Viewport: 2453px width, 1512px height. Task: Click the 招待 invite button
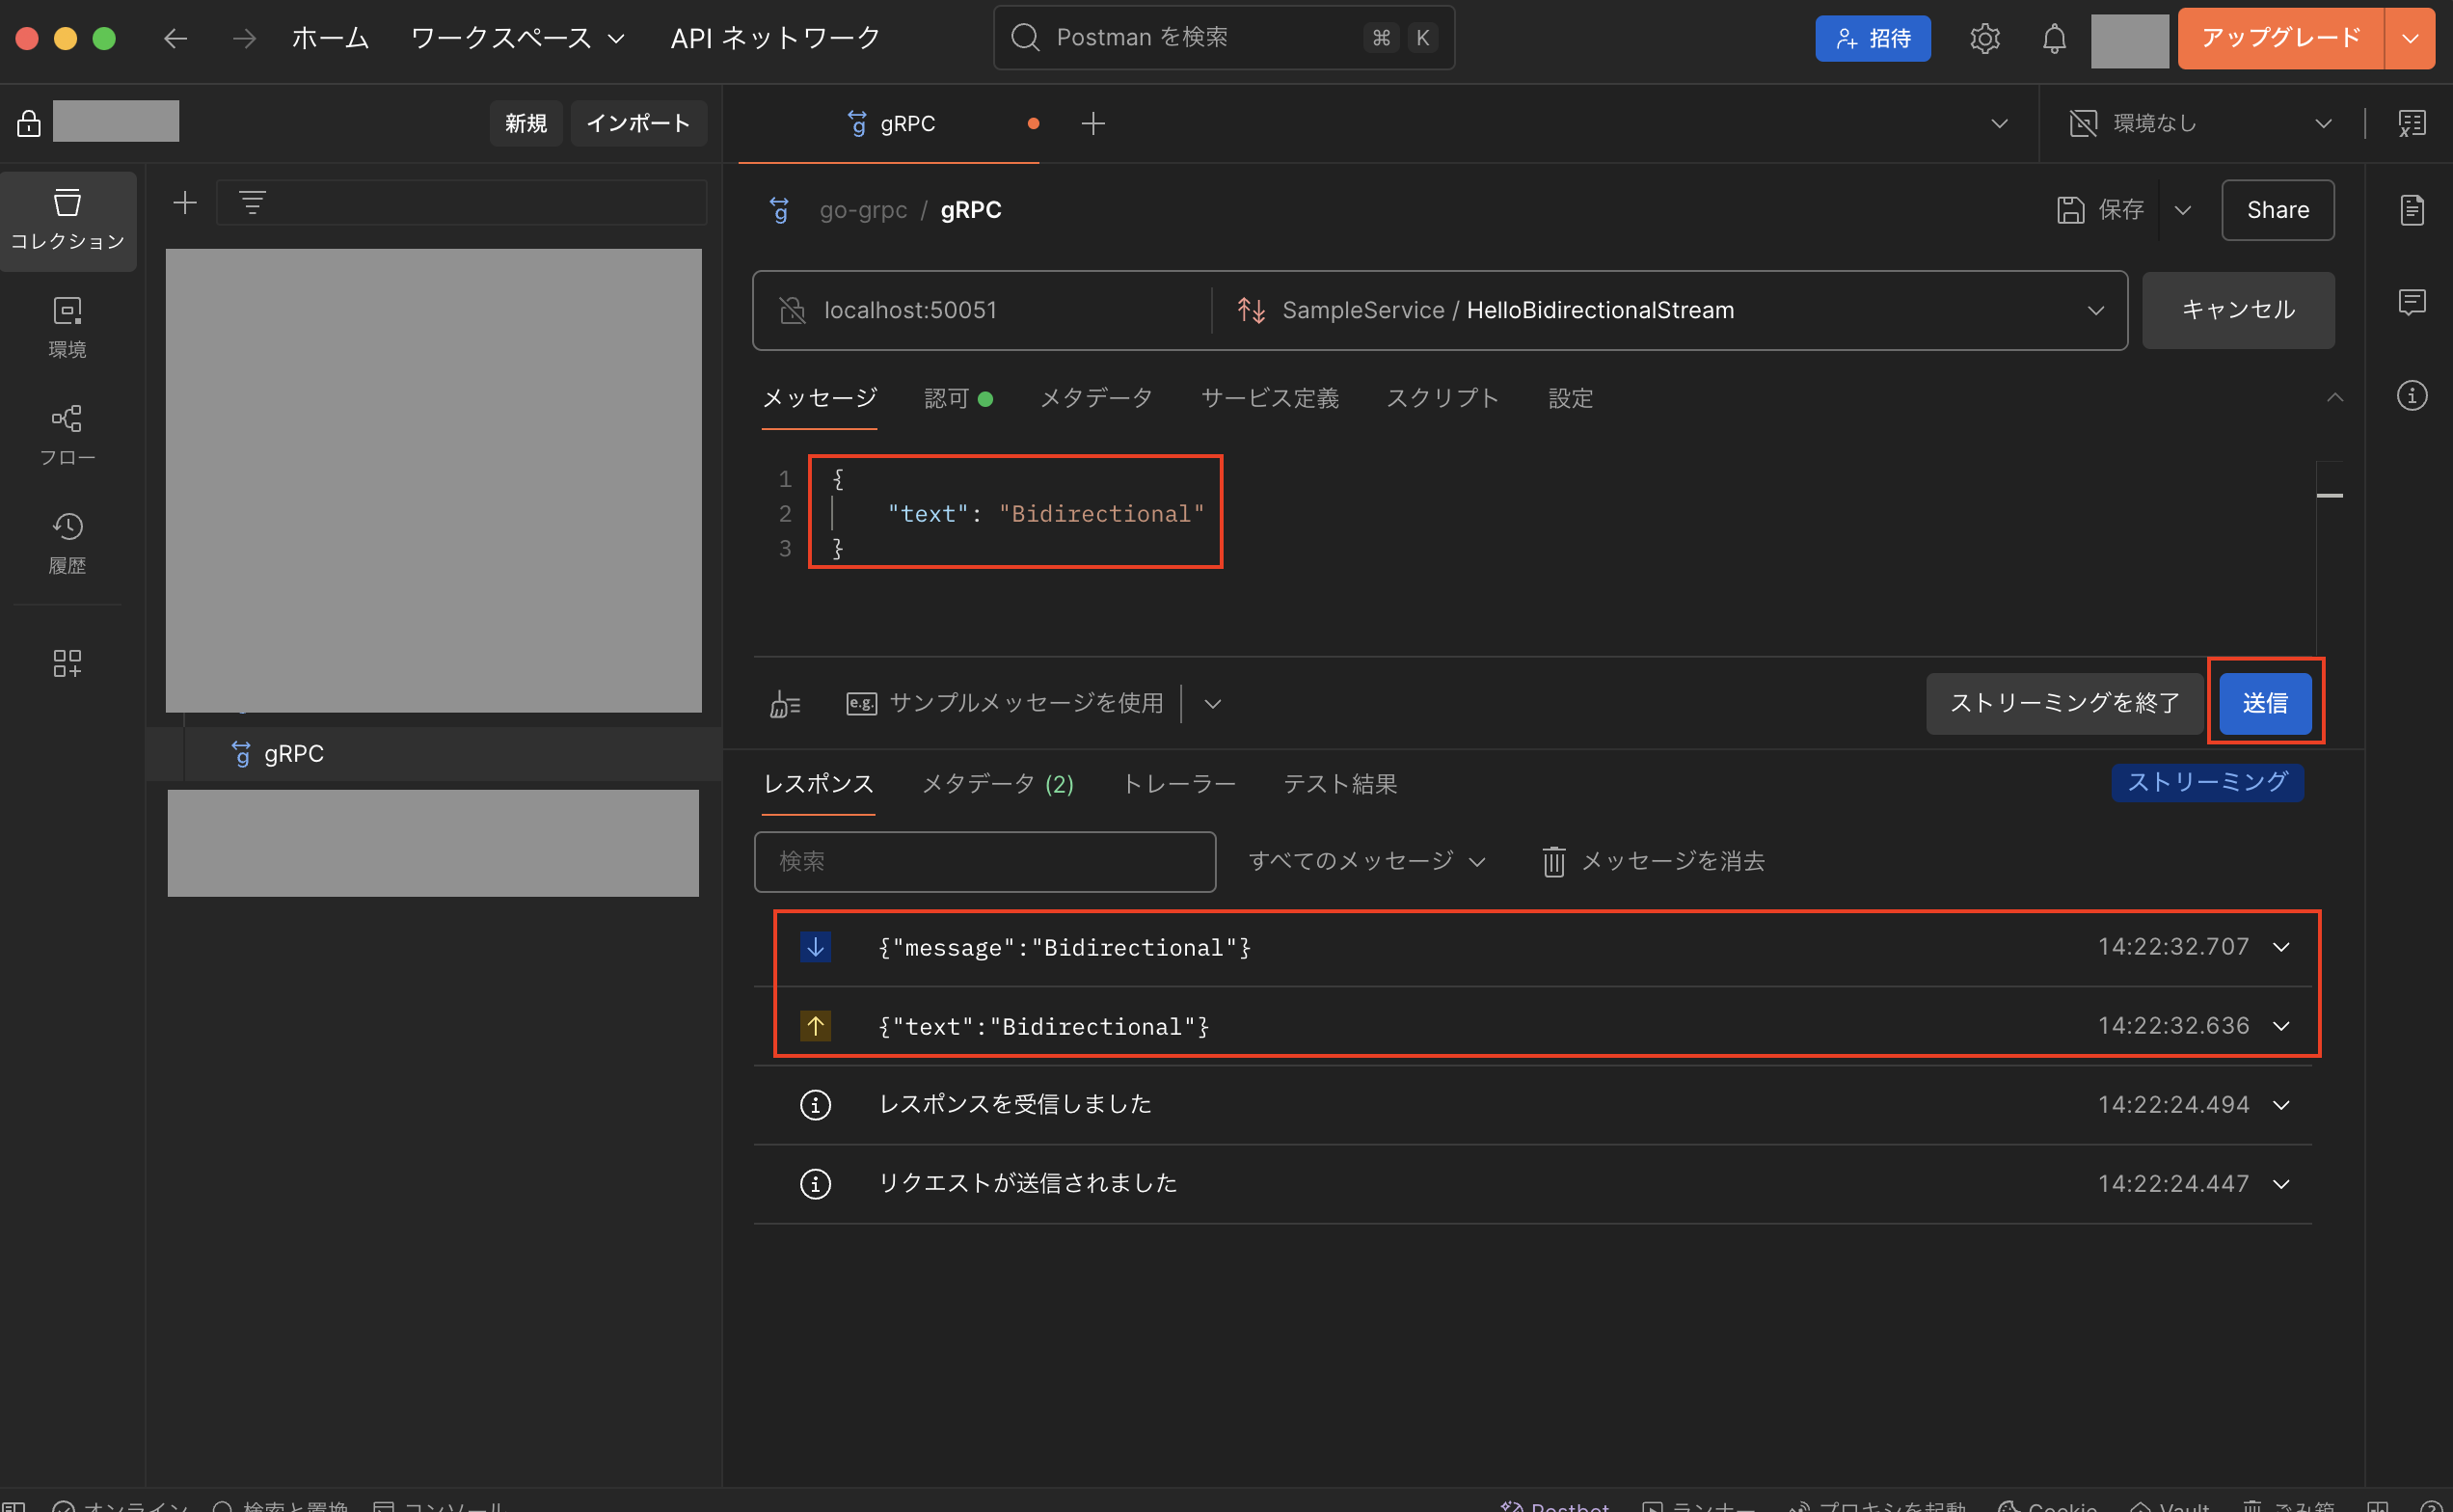[1873, 38]
